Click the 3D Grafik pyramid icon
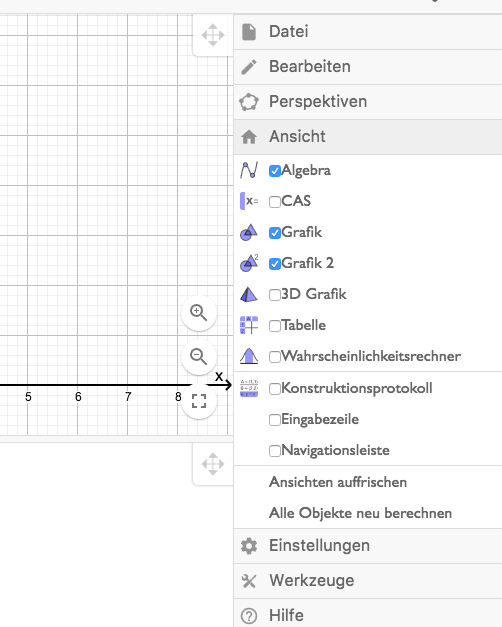The image size is (502, 627). [x=249, y=295]
